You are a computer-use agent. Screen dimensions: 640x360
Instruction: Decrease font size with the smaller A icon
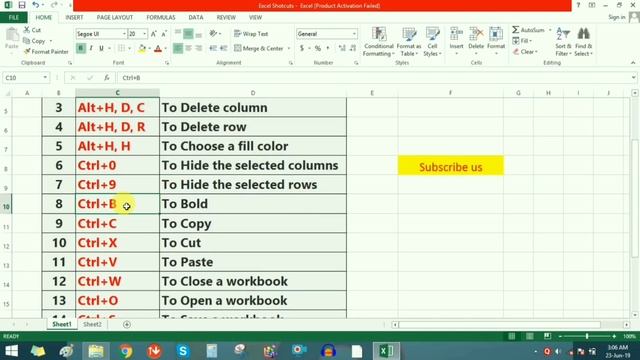[164, 34]
